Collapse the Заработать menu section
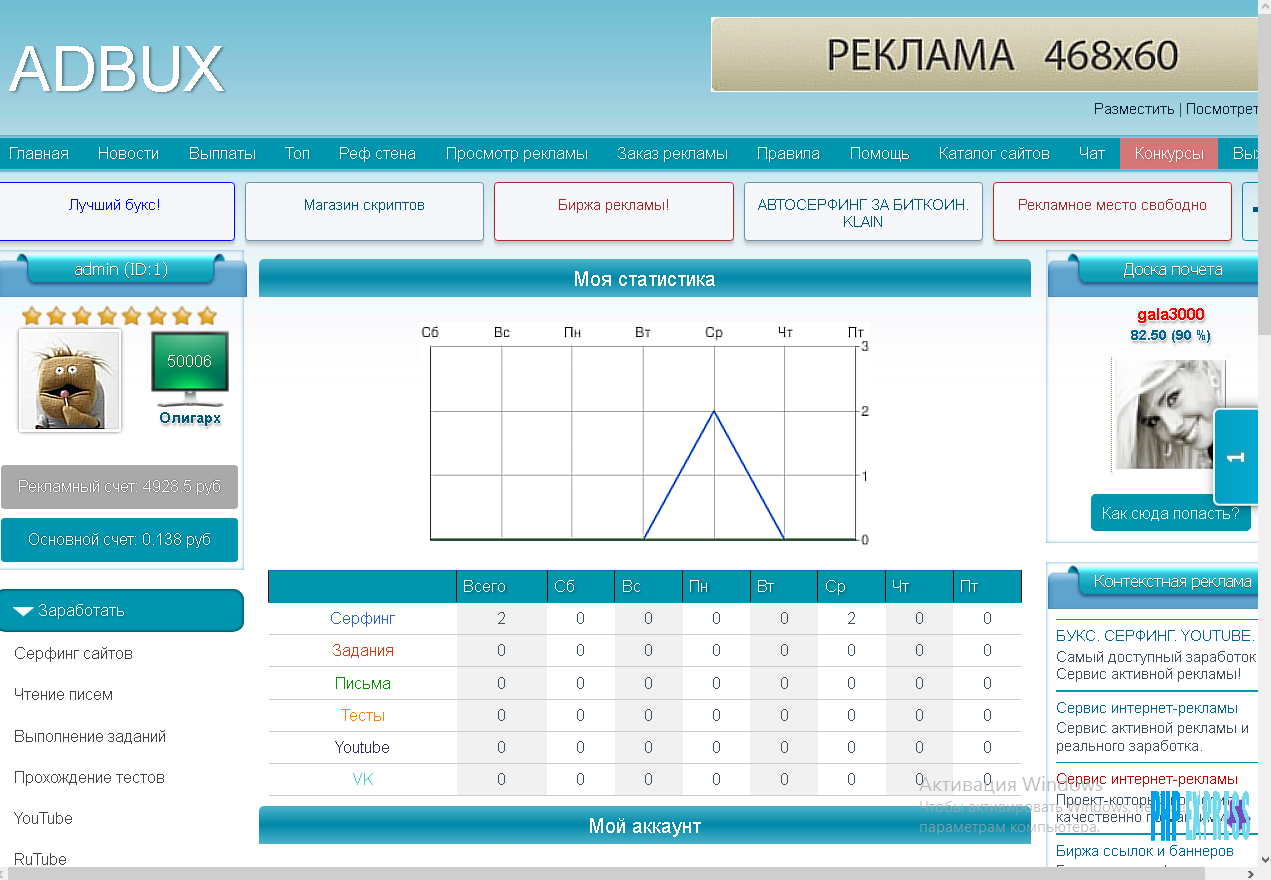 121,610
